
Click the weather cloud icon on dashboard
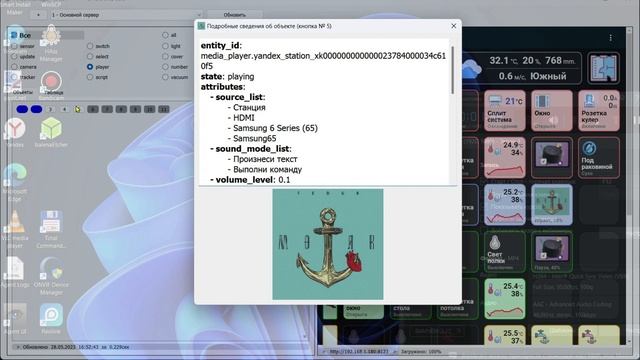471,68
